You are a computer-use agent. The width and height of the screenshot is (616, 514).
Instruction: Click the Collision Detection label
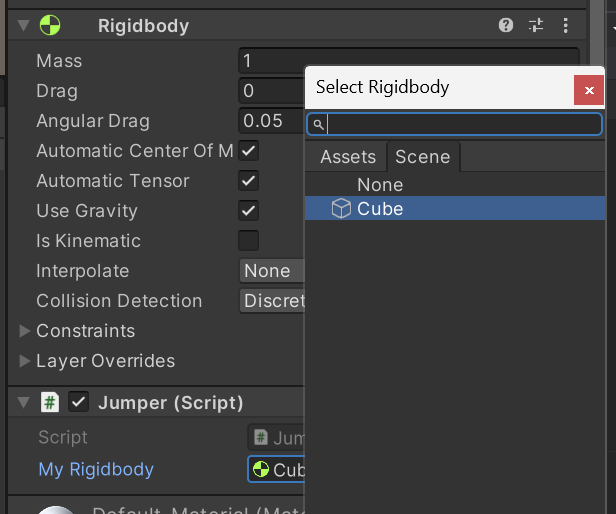pos(119,301)
